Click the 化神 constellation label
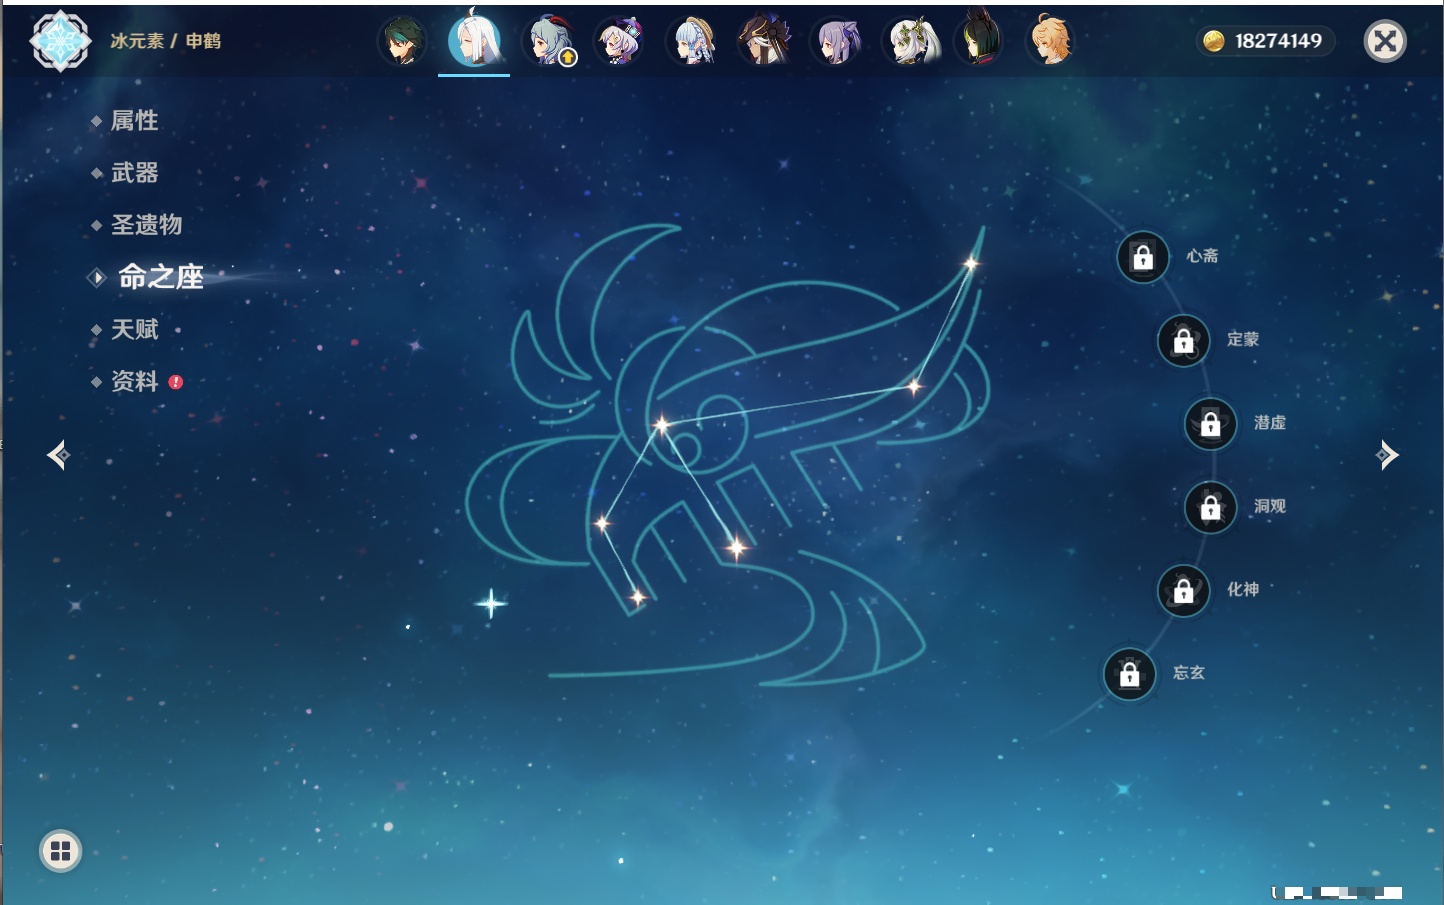 coord(1243,589)
